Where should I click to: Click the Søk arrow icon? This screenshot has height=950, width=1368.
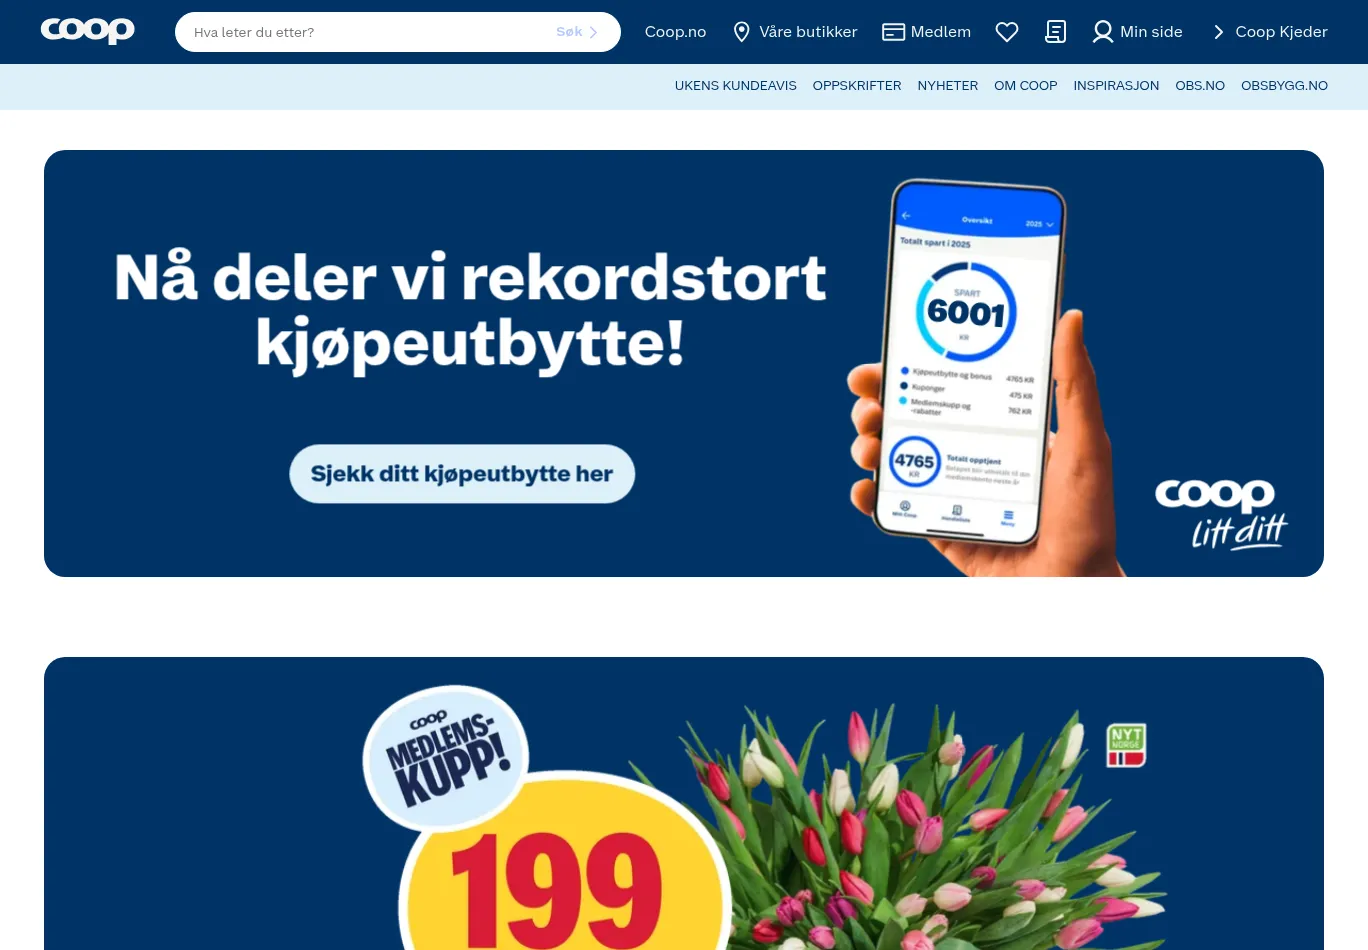(593, 32)
